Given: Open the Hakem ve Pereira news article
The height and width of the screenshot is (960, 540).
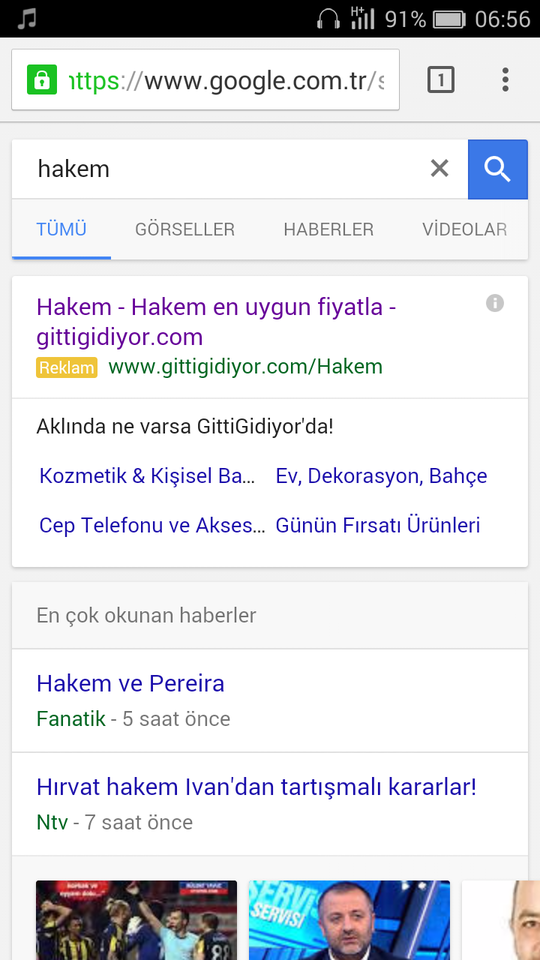Looking at the screenshot, I should tap(130, 684).
